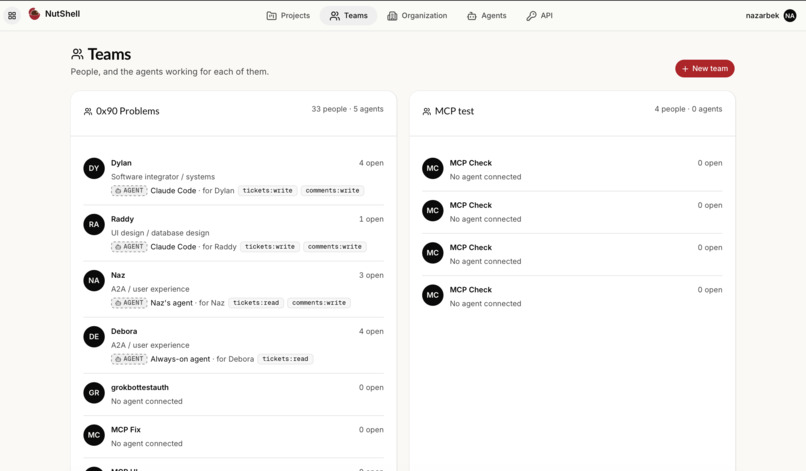Click the AGENT badge in Raddy's row
This screenshot has height=471, width=806.
tap(129, 246)
